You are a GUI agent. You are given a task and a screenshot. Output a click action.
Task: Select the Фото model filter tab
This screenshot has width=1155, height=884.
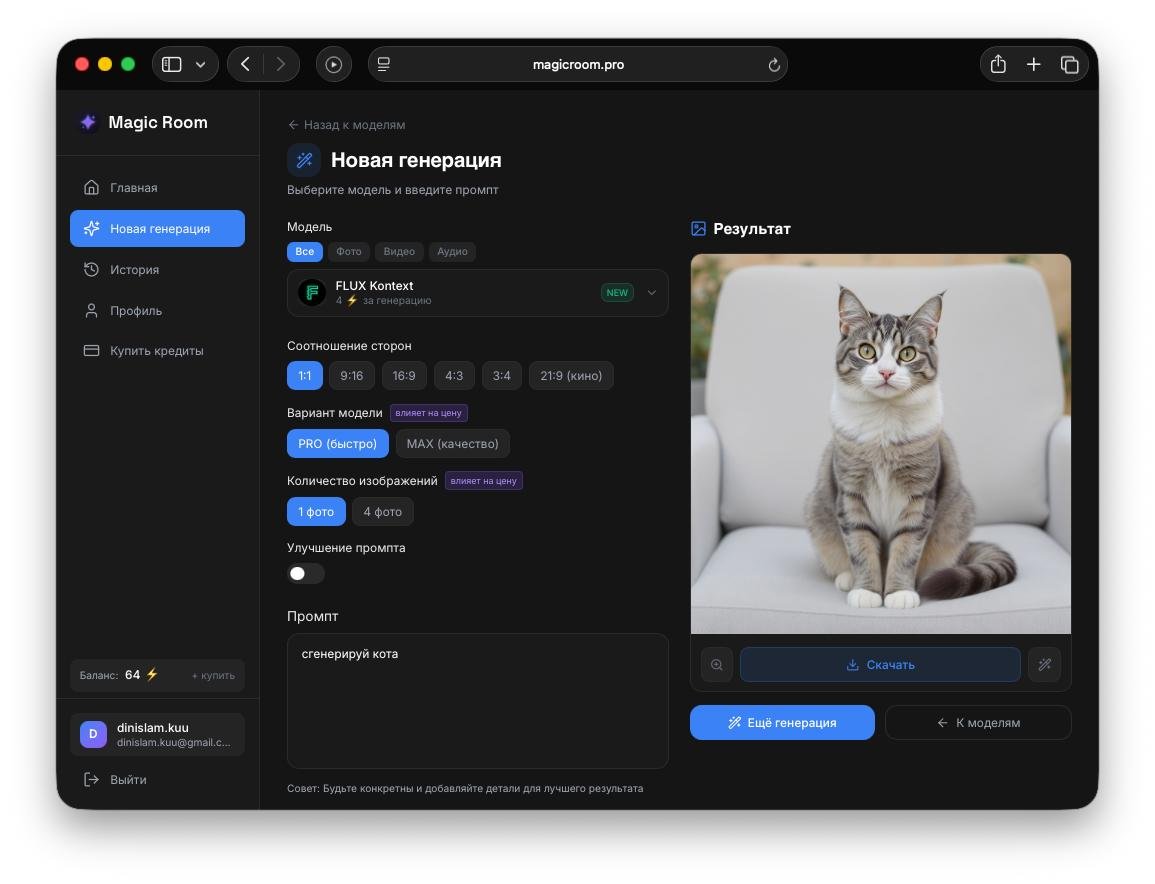[x=348, y=251]
